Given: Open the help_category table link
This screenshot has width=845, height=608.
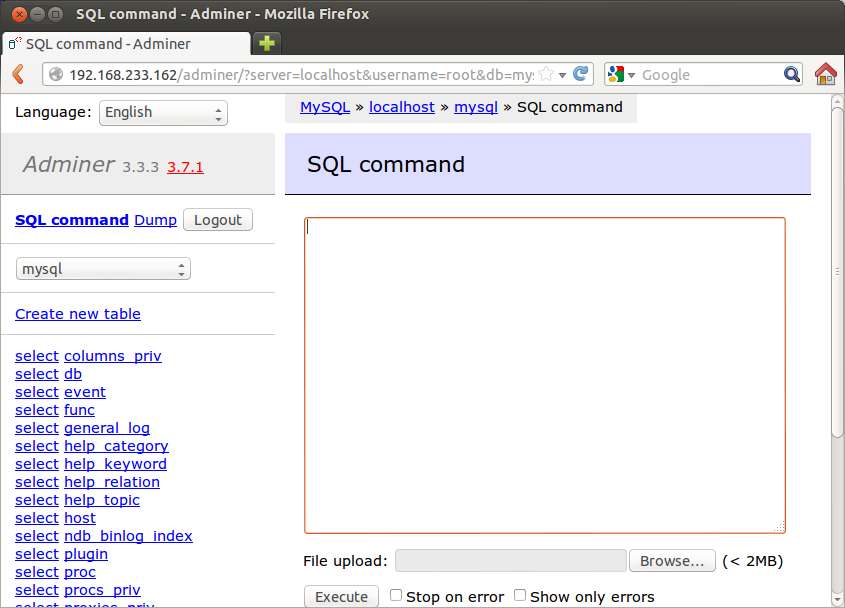Looking at the screenshot, I should tap(116, 446).
